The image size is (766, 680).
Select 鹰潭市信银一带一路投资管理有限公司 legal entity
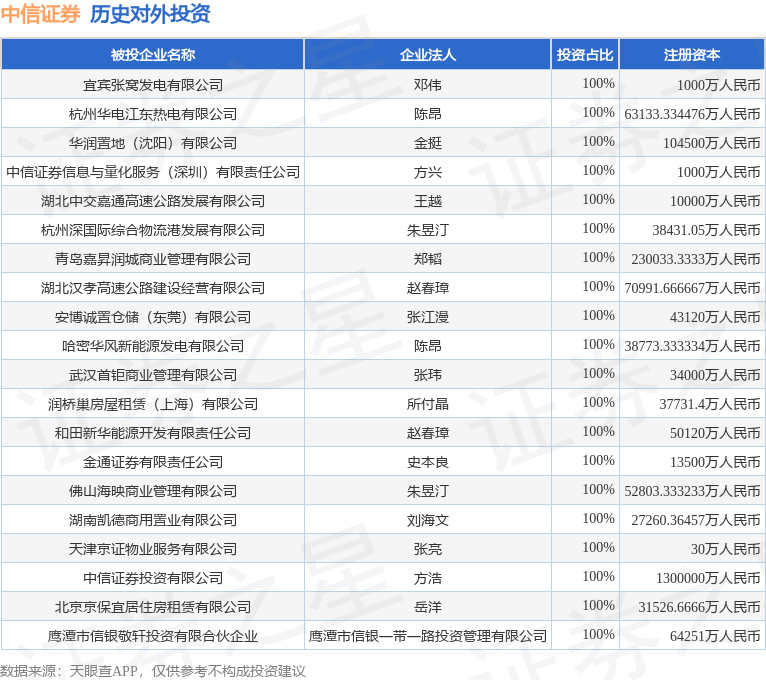pos(427,636)
